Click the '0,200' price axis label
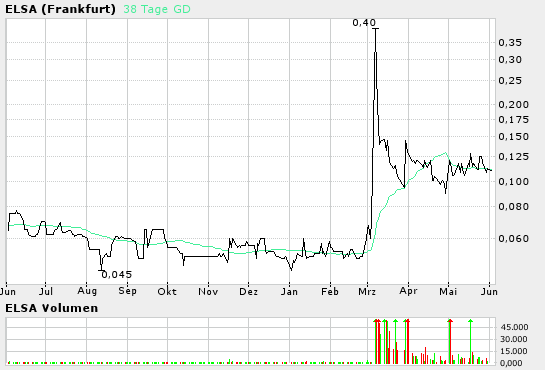 click(x=513, y=105)
